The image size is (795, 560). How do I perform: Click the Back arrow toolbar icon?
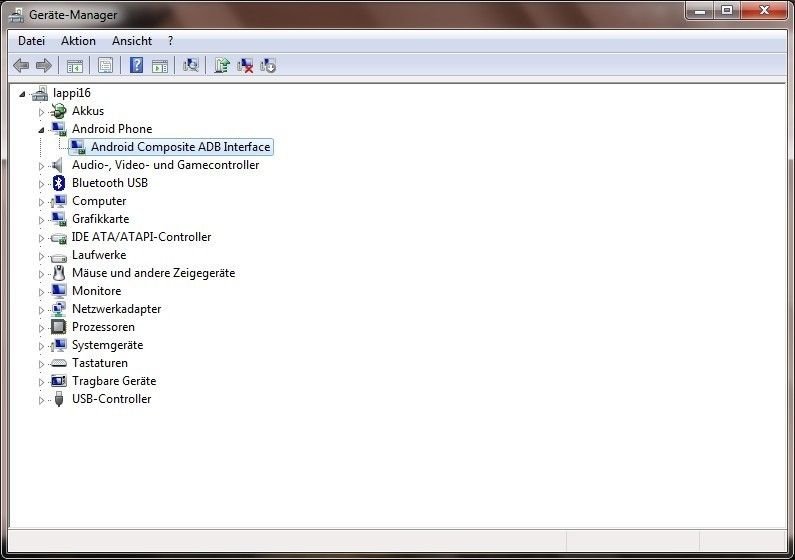(x=21, y=65)
